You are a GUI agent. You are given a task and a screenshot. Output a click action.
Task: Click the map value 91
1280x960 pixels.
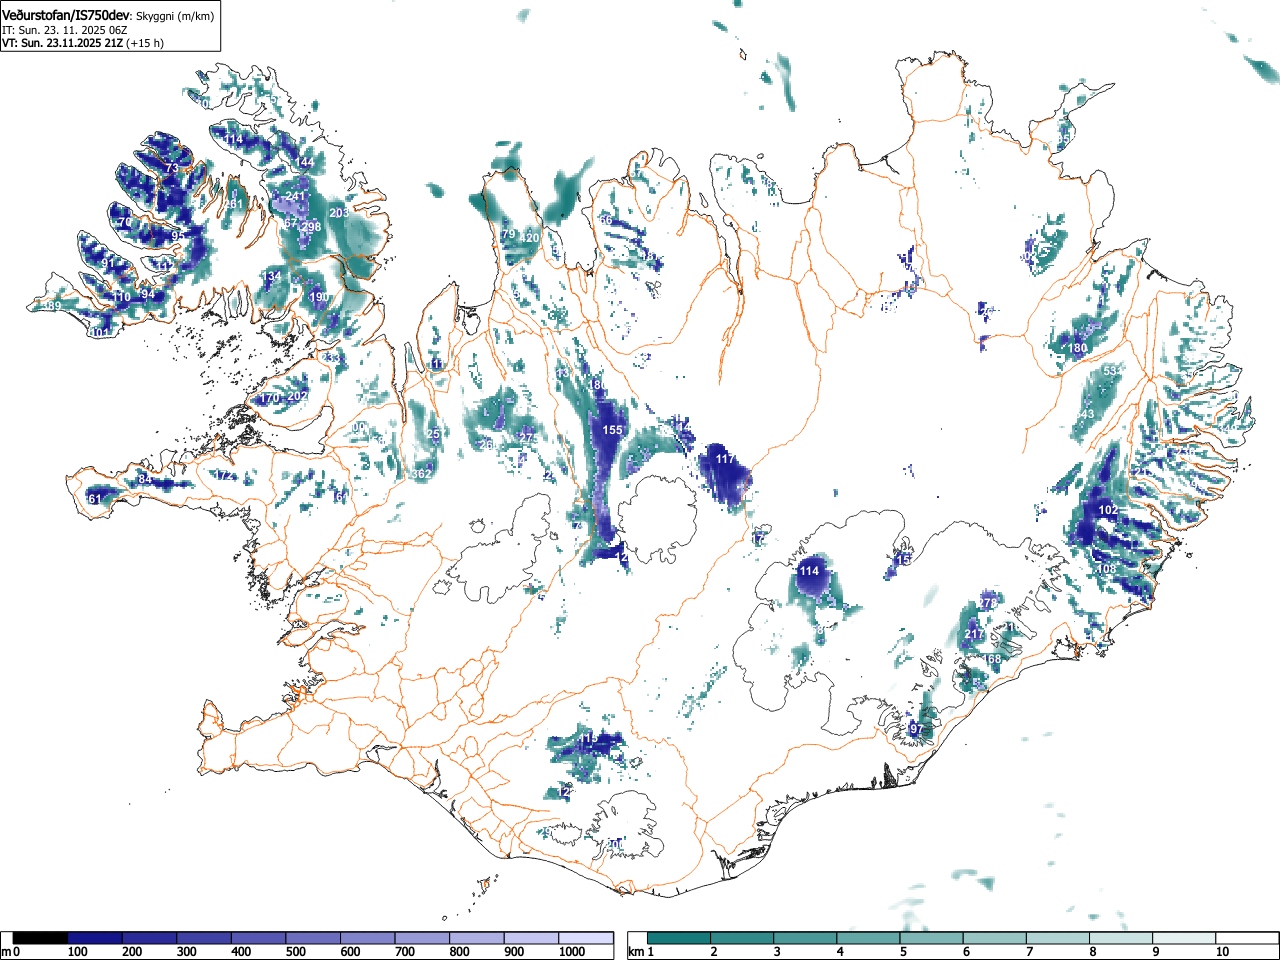108,264
